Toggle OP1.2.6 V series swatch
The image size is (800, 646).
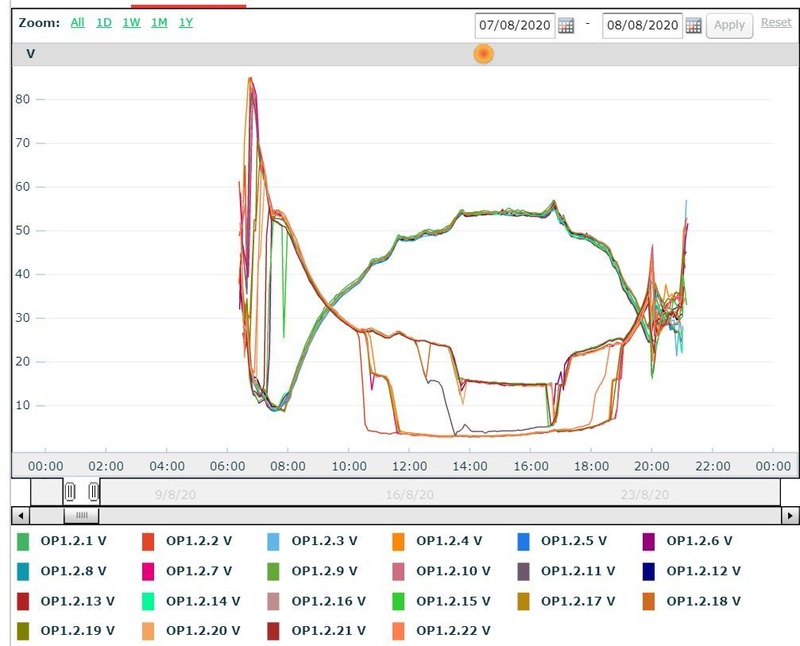coord(648,541)
